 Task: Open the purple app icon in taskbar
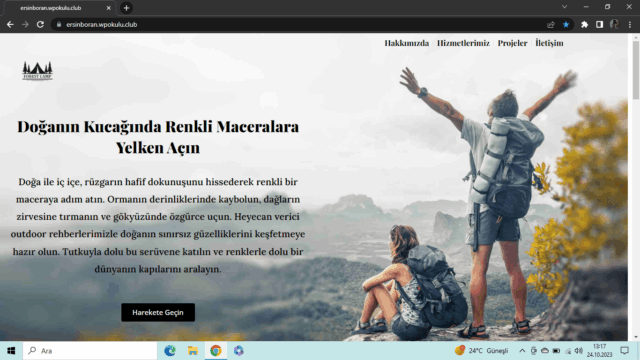point(239,351)
